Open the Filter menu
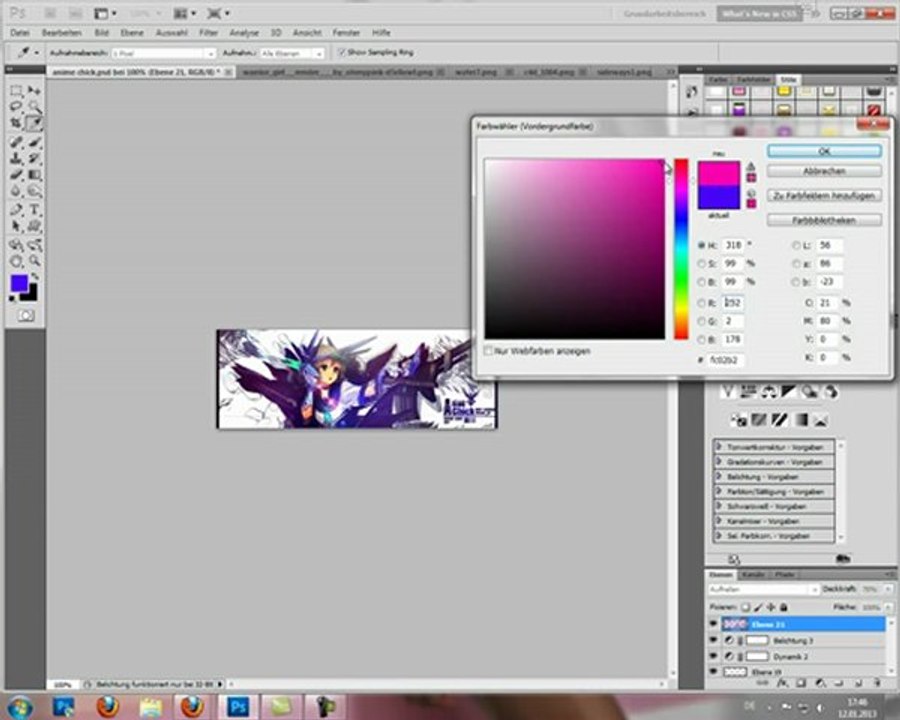This screenshot has width=900, height=720. 209,33
